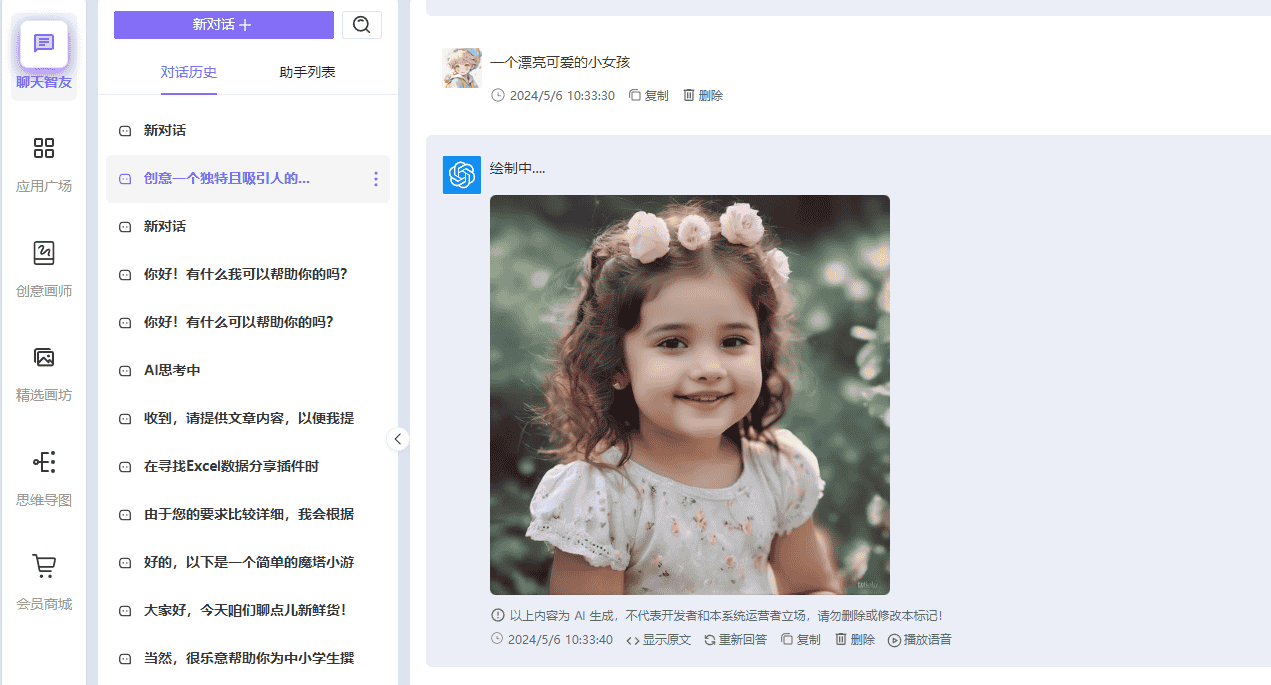Screen dimensions: 1271x685
Task: Regenerate the answer using 重新回答
Action: click(735, 639)
